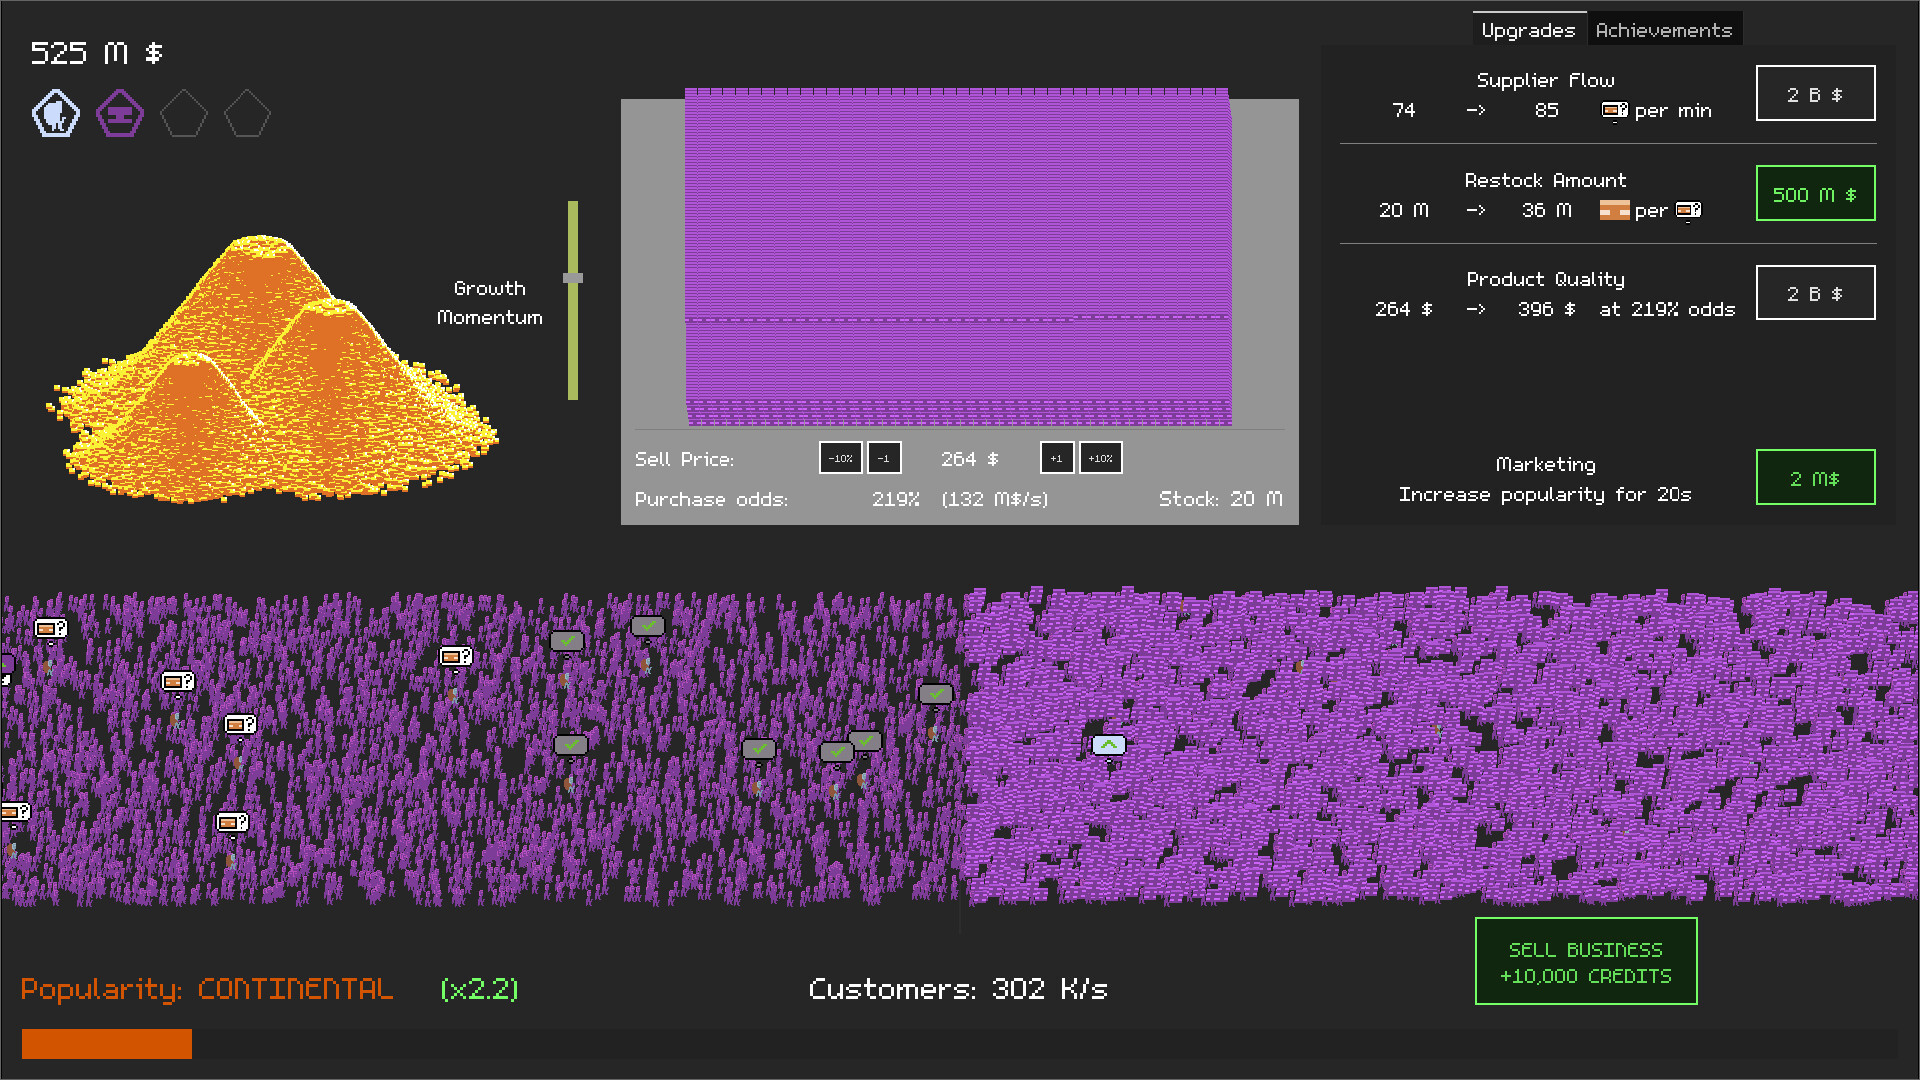Click the Growth Momentum slider handle
1920x1080 pixels.
click(x=573, y=278)
